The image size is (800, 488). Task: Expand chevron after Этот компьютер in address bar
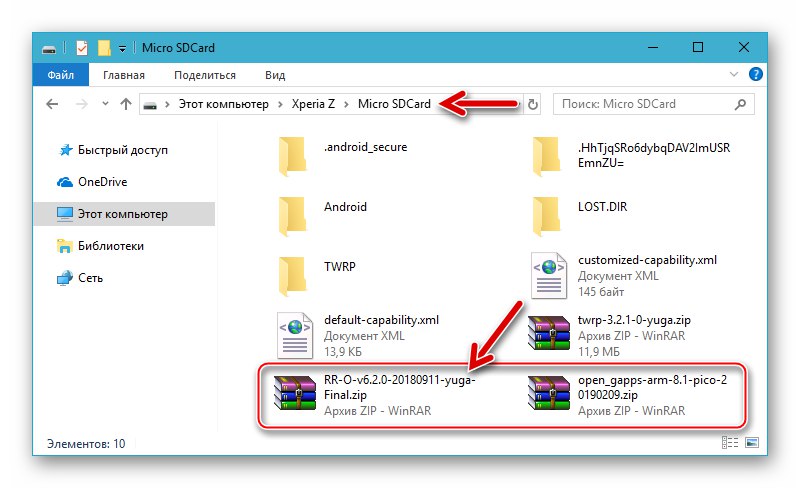point(280,105)
